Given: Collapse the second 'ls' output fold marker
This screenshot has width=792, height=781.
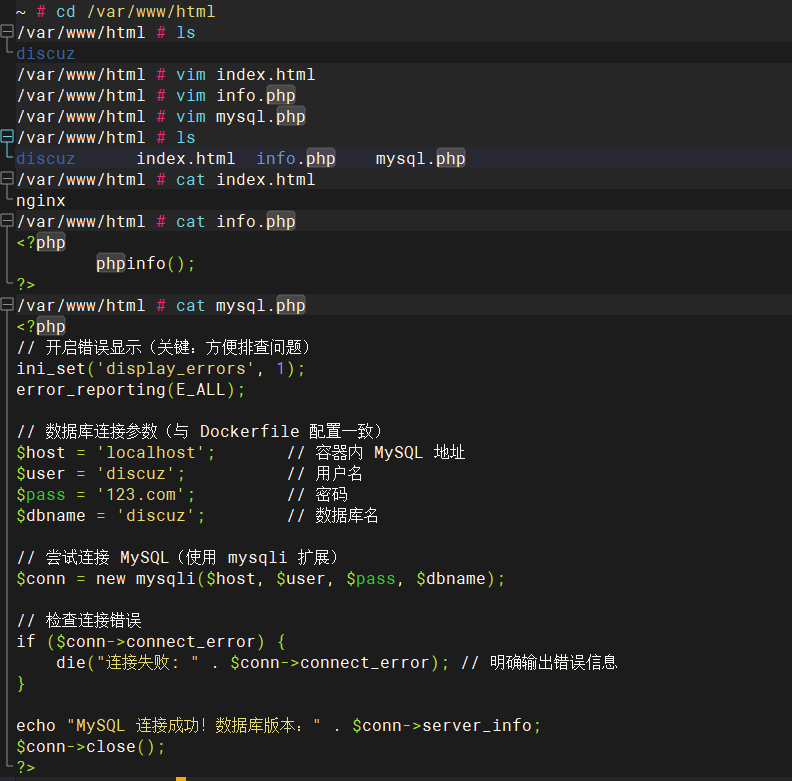Looking at the screenshot, I should [x=7, y=137].
